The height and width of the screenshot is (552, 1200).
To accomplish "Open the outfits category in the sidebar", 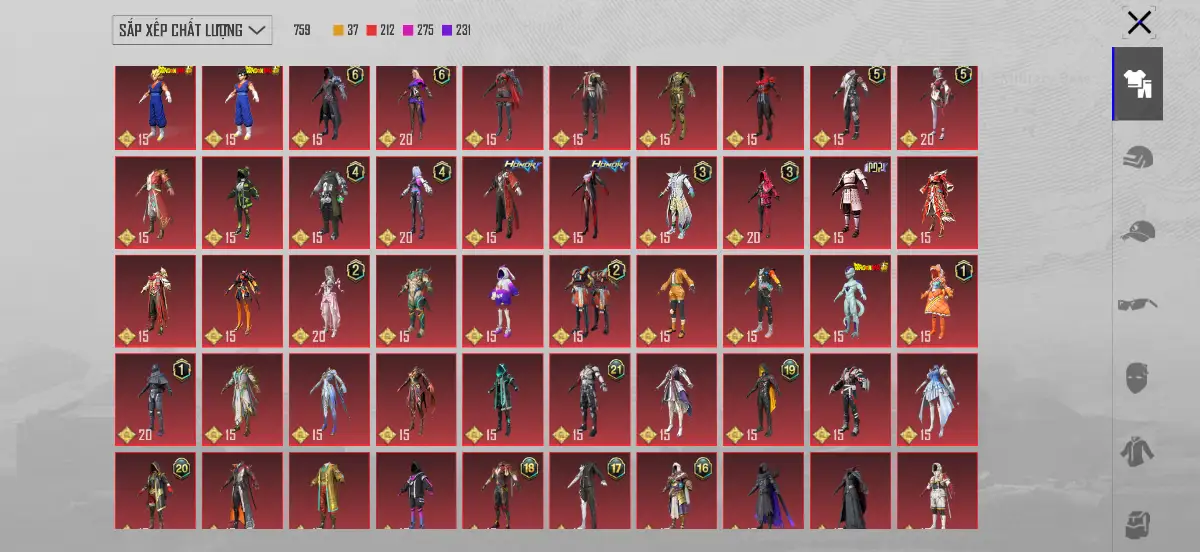I will point(1138,84).
